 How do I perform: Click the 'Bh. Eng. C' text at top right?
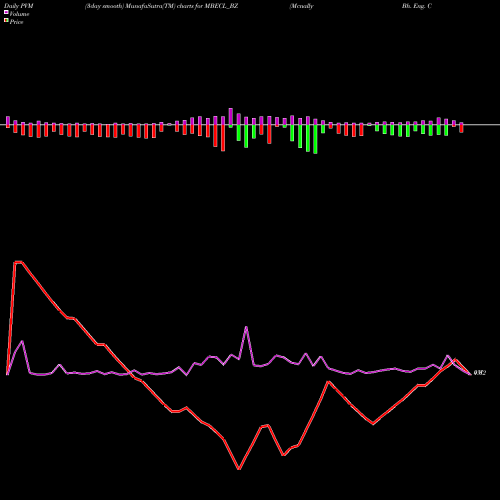coord(417,6)
